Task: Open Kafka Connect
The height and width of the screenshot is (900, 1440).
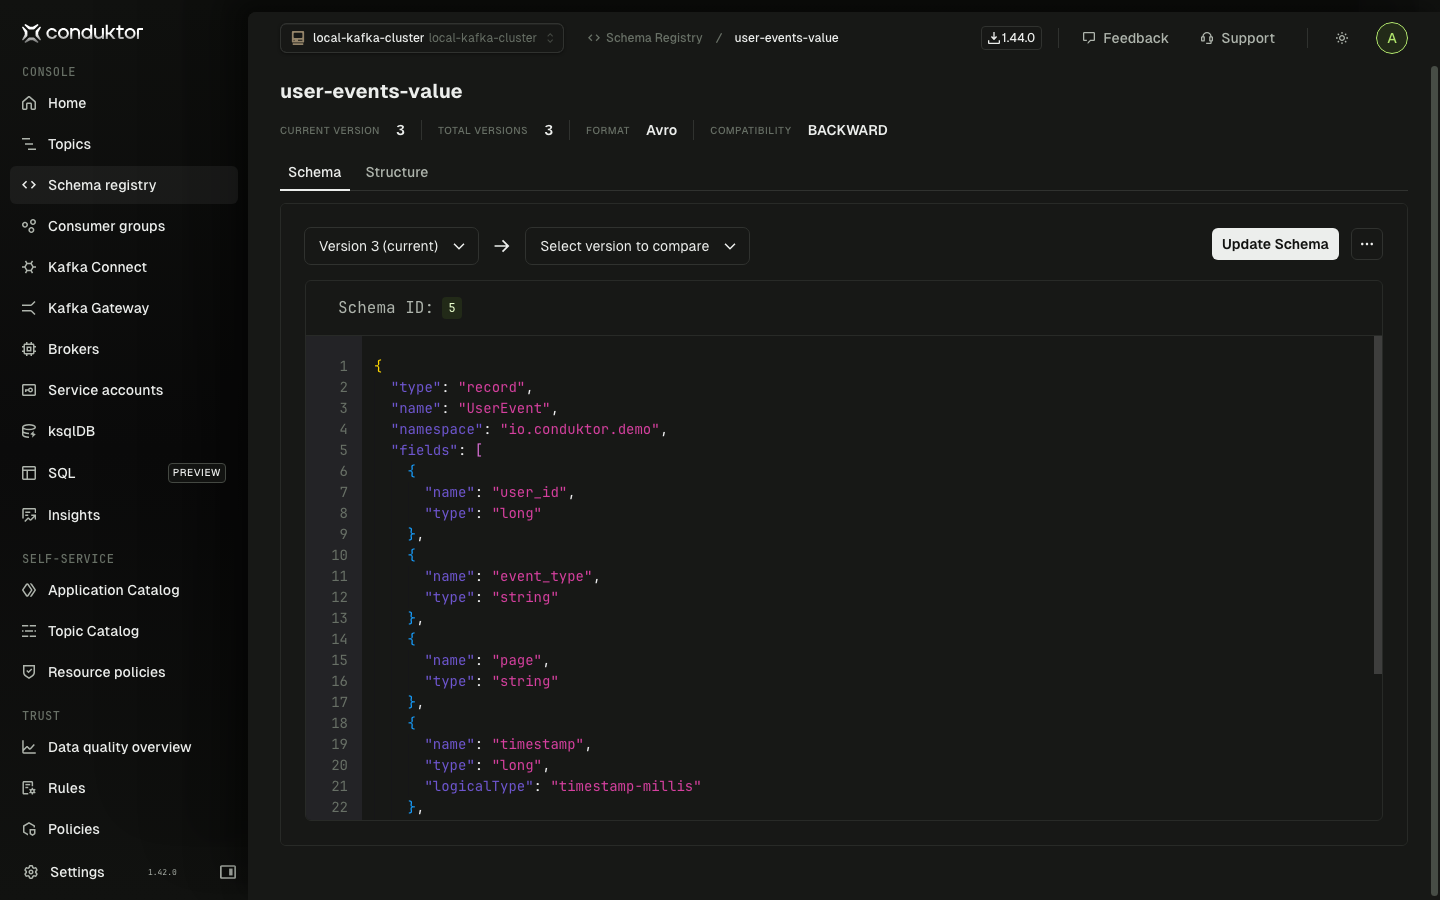Action: pyautogui.click(x=97, y=267)
